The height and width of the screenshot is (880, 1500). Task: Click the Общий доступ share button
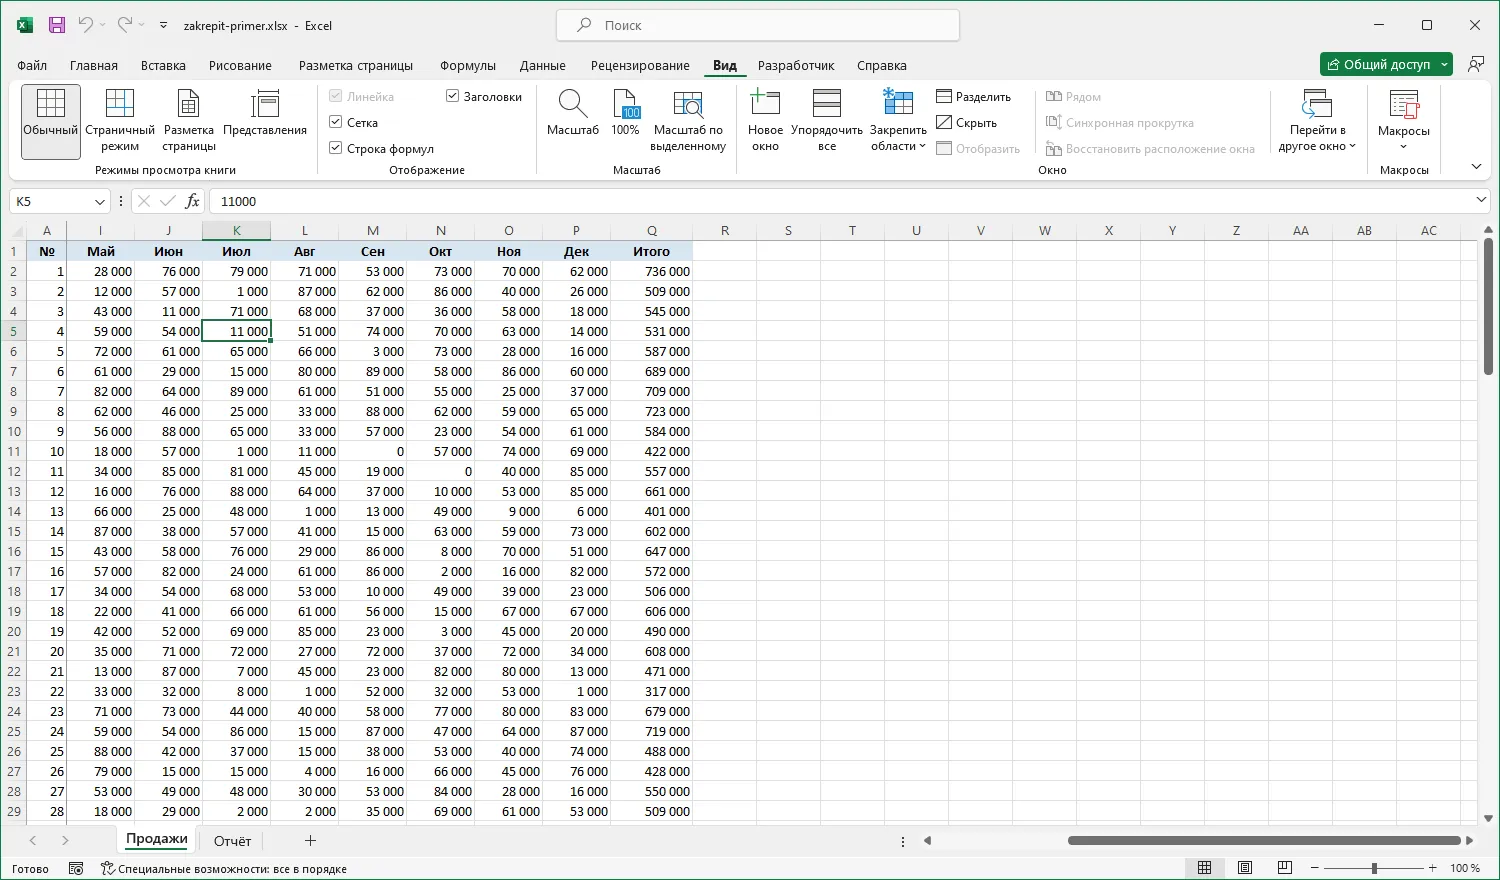tap(1379, 65)
